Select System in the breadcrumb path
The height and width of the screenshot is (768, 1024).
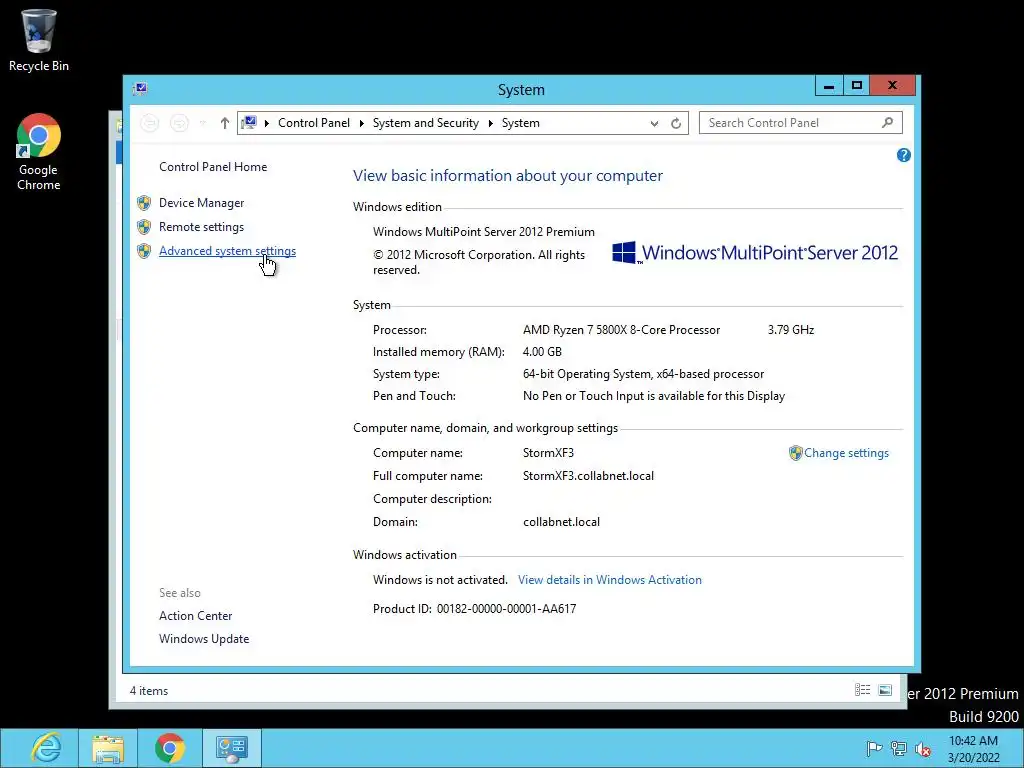520,123
